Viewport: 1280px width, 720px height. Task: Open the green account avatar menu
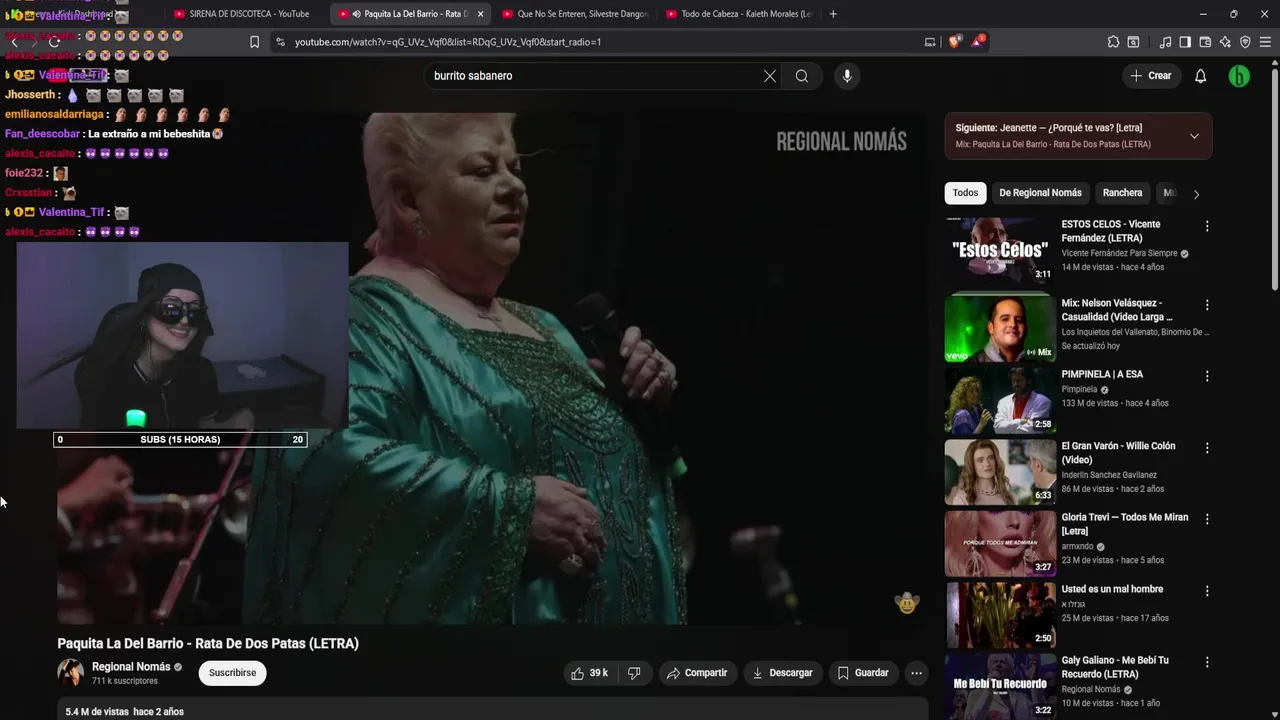(x=1239, y=76)
